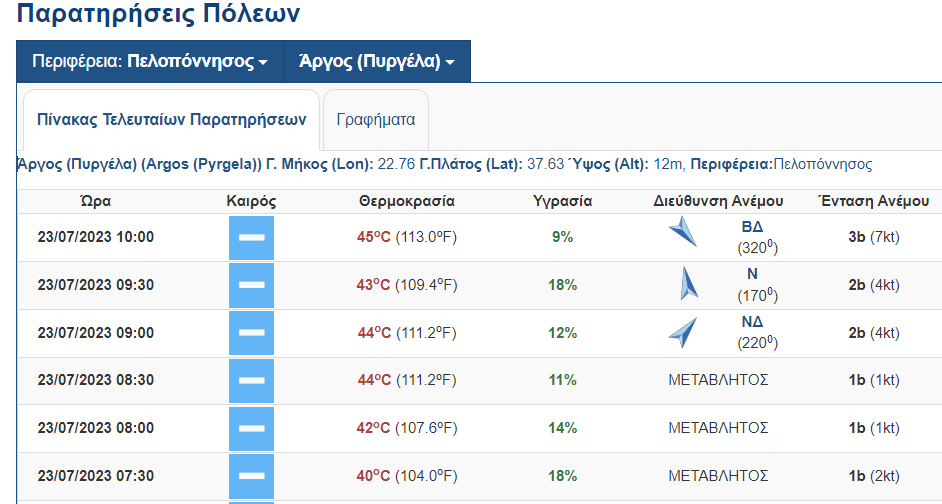
Task: Click the ΝΔ wind direction arrow icon
Action: click(683, 332)
